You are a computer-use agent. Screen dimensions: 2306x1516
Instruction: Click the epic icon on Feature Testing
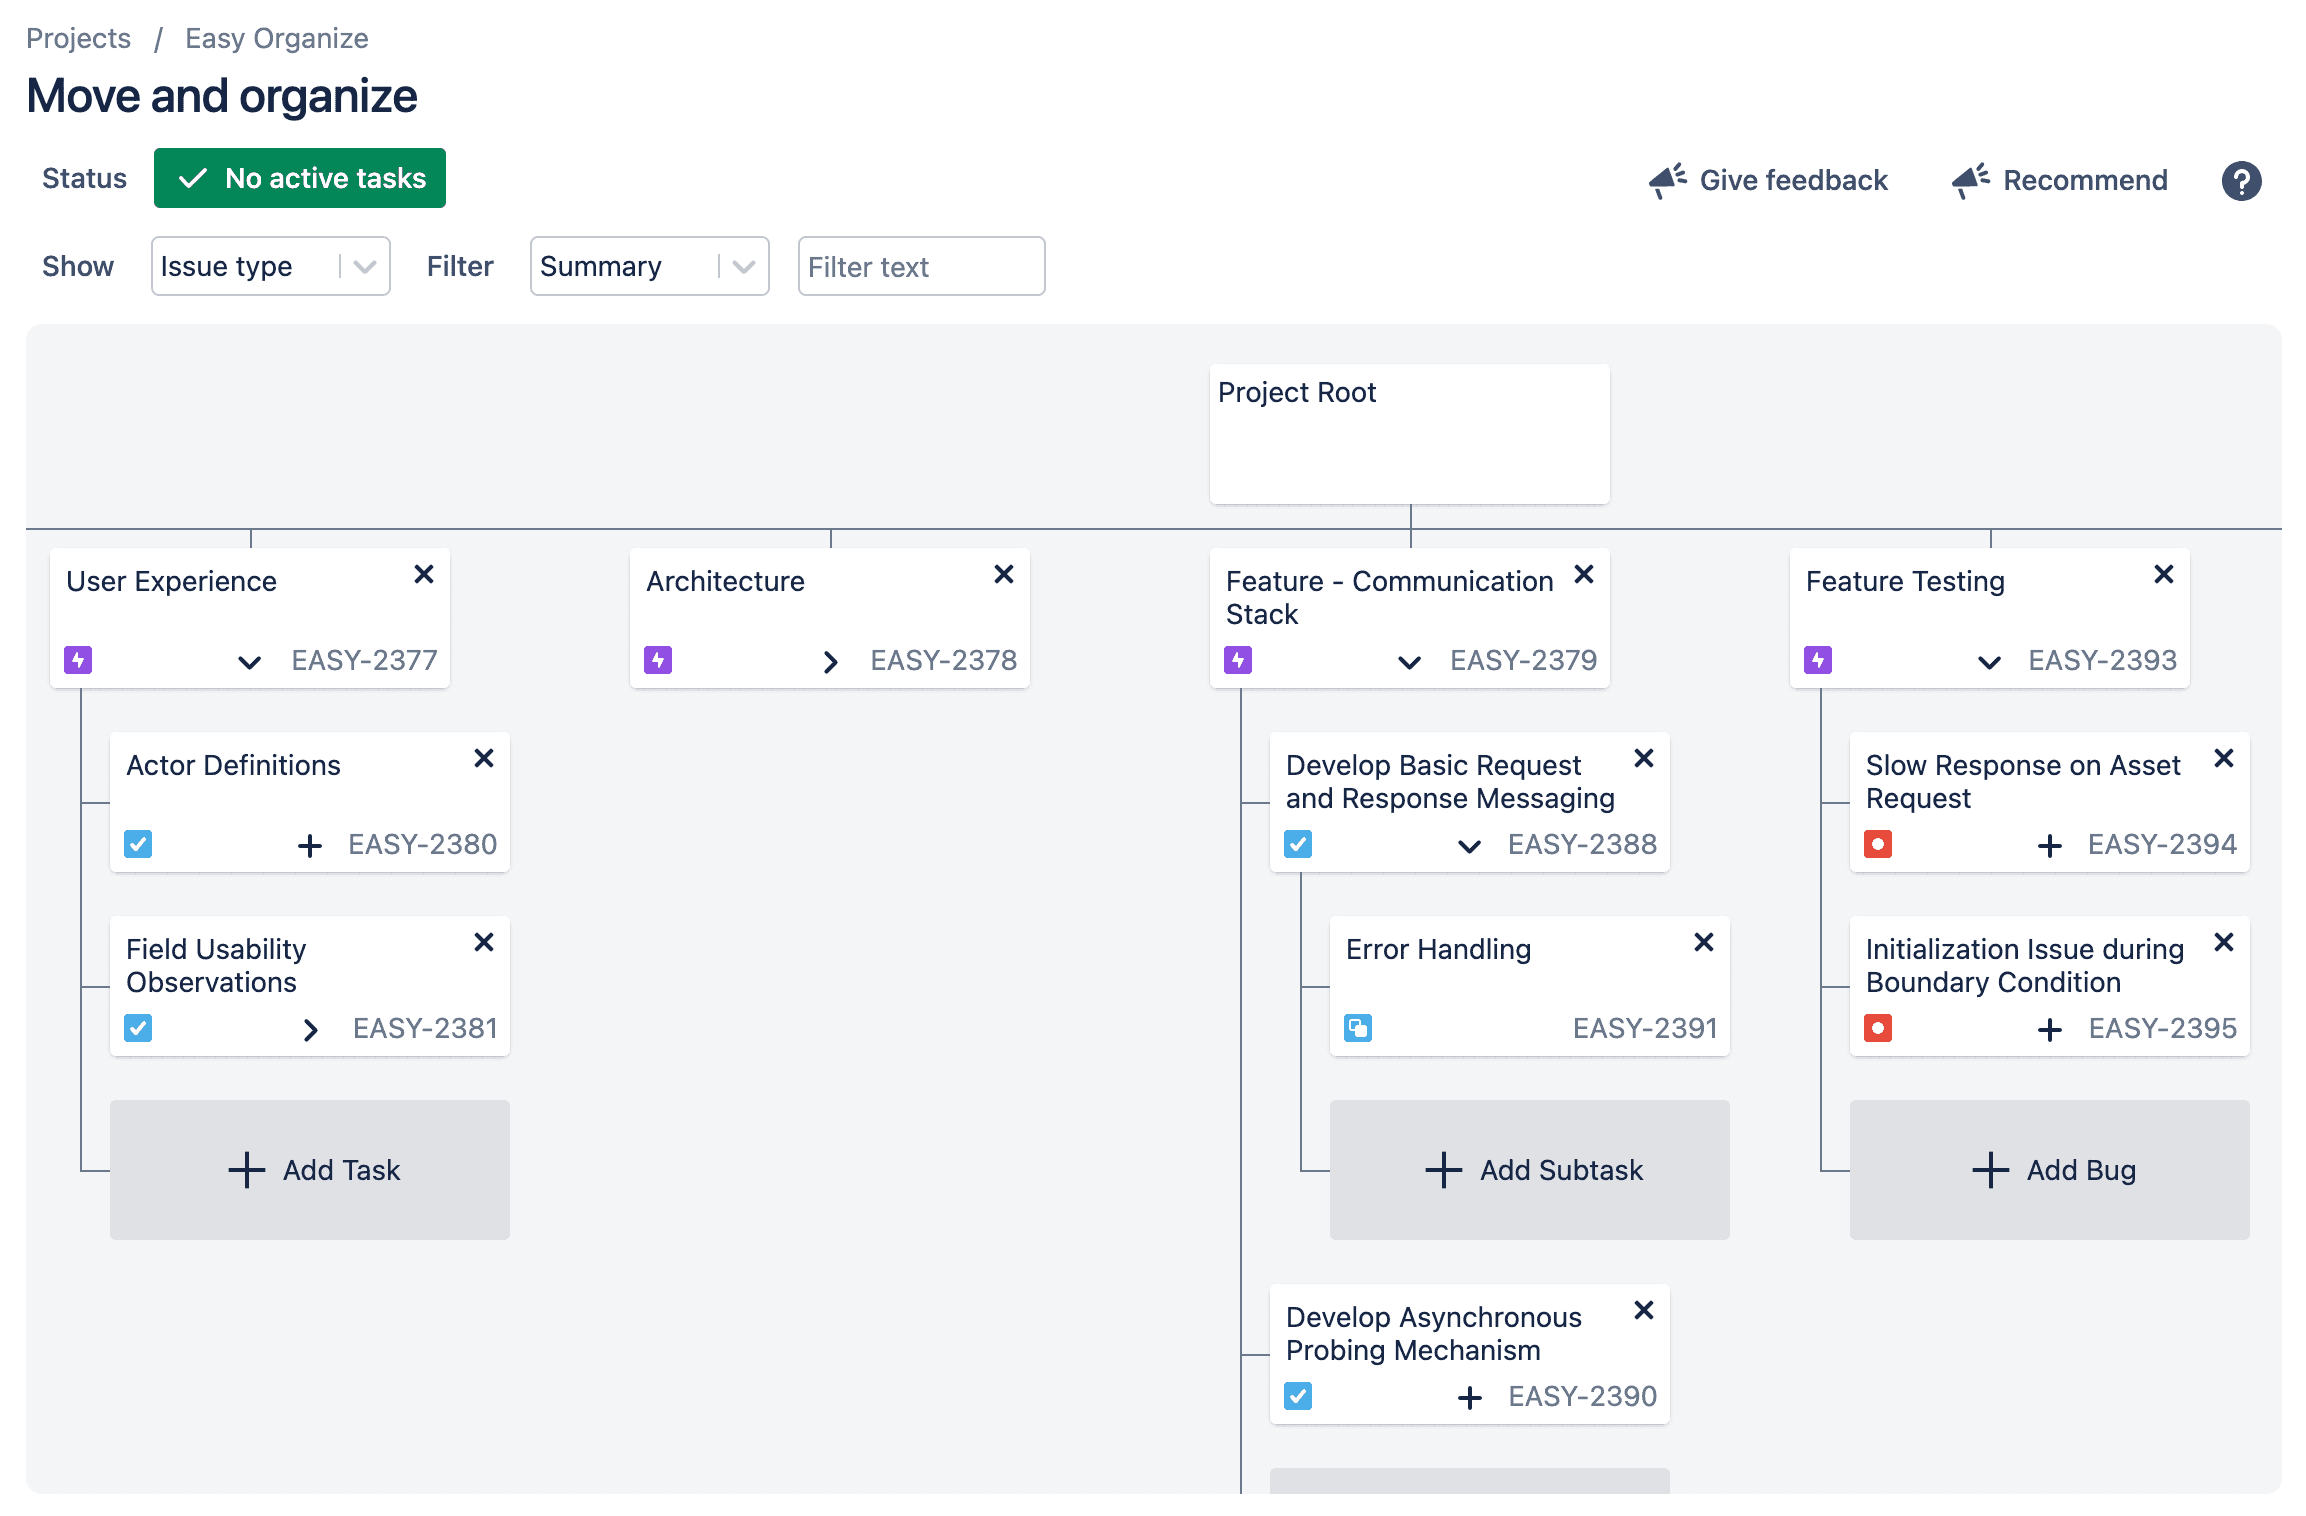pos(1818,660)
